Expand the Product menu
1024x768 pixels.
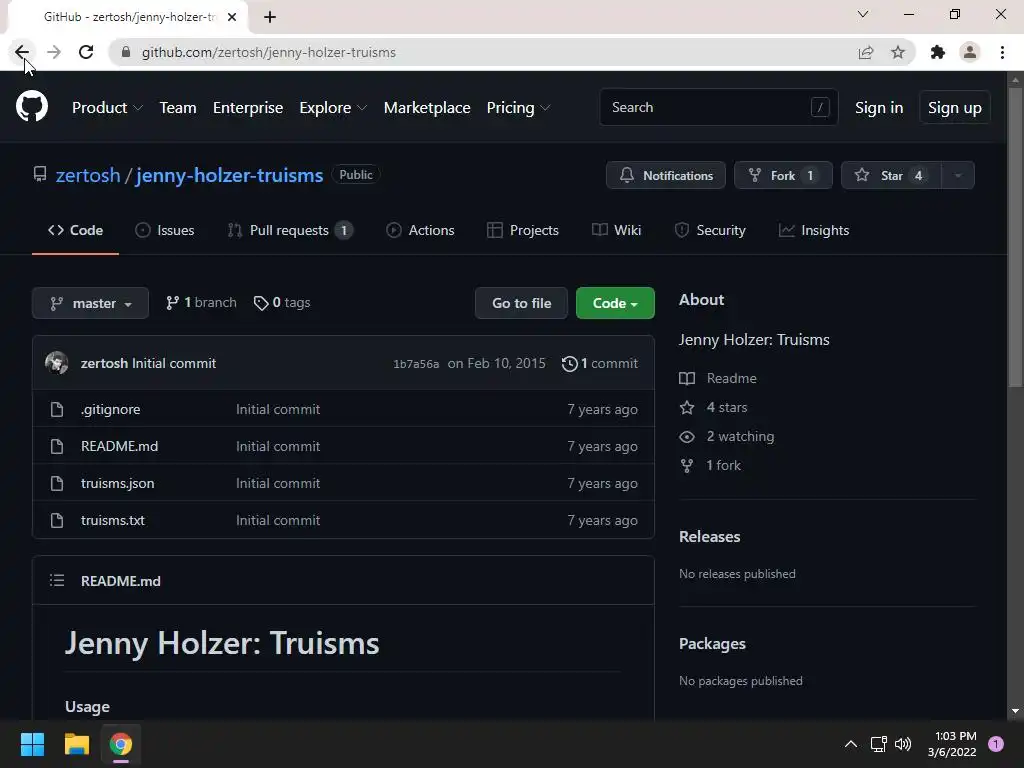point(107,108)
